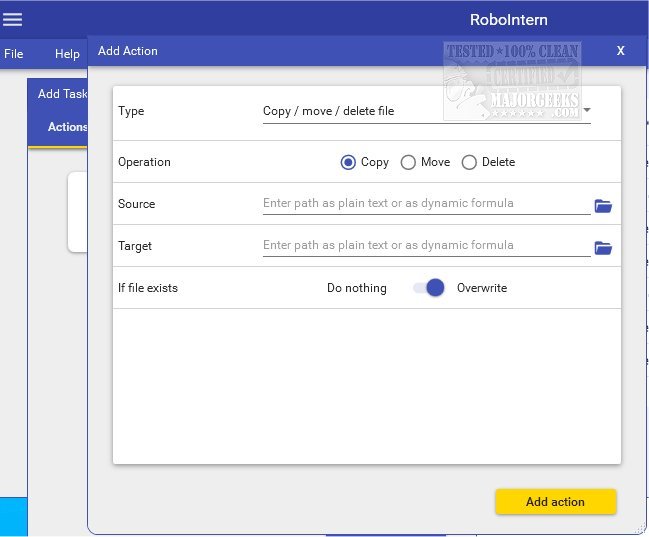Click the Do nothing label
Image resolution: width=649 pixels, height=537 pixels.
click(x=356, y=288)
